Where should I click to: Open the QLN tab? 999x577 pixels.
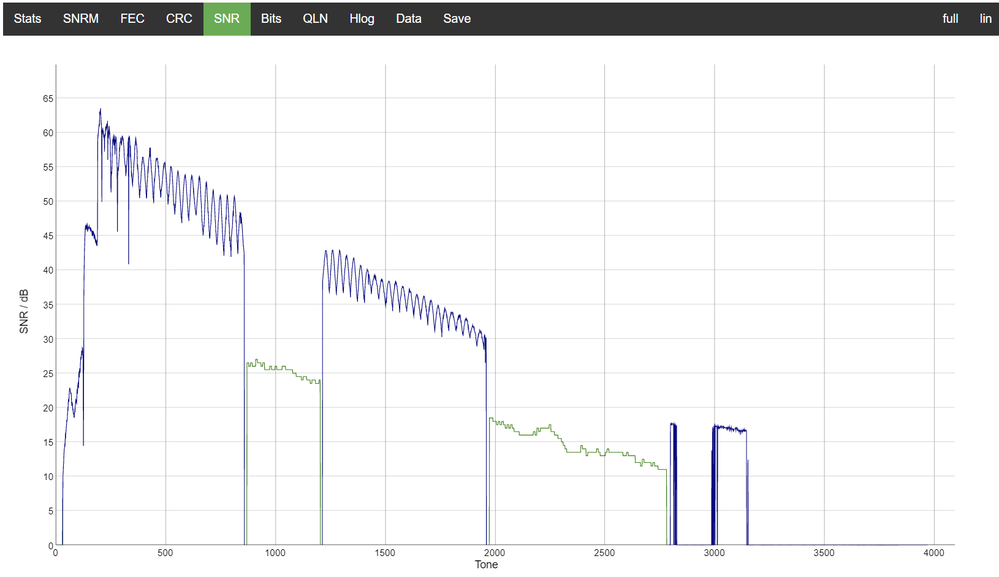(x=316, y=18)
